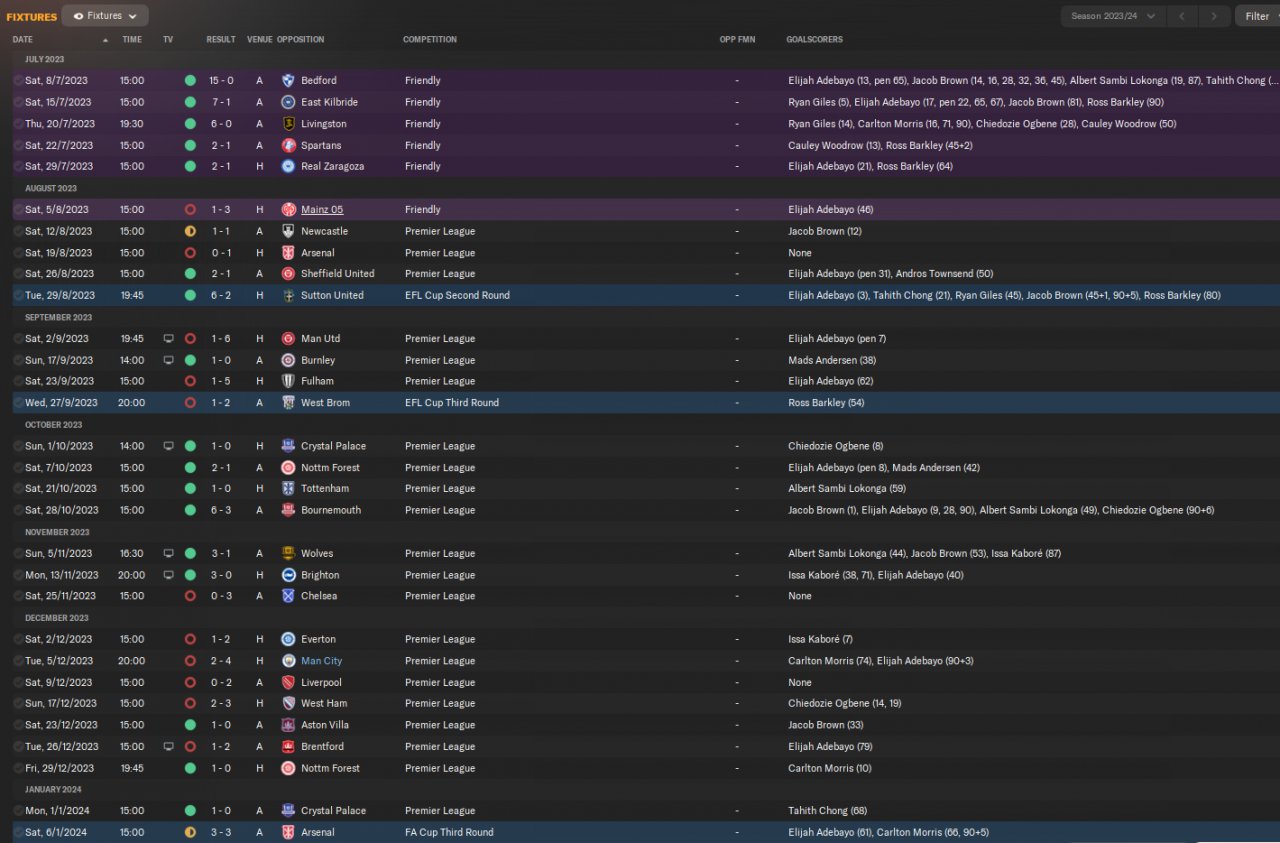Tick the circle for Thu, 20/7/2023 fixture
1280x843 pixels.
[x=18, y=124]
